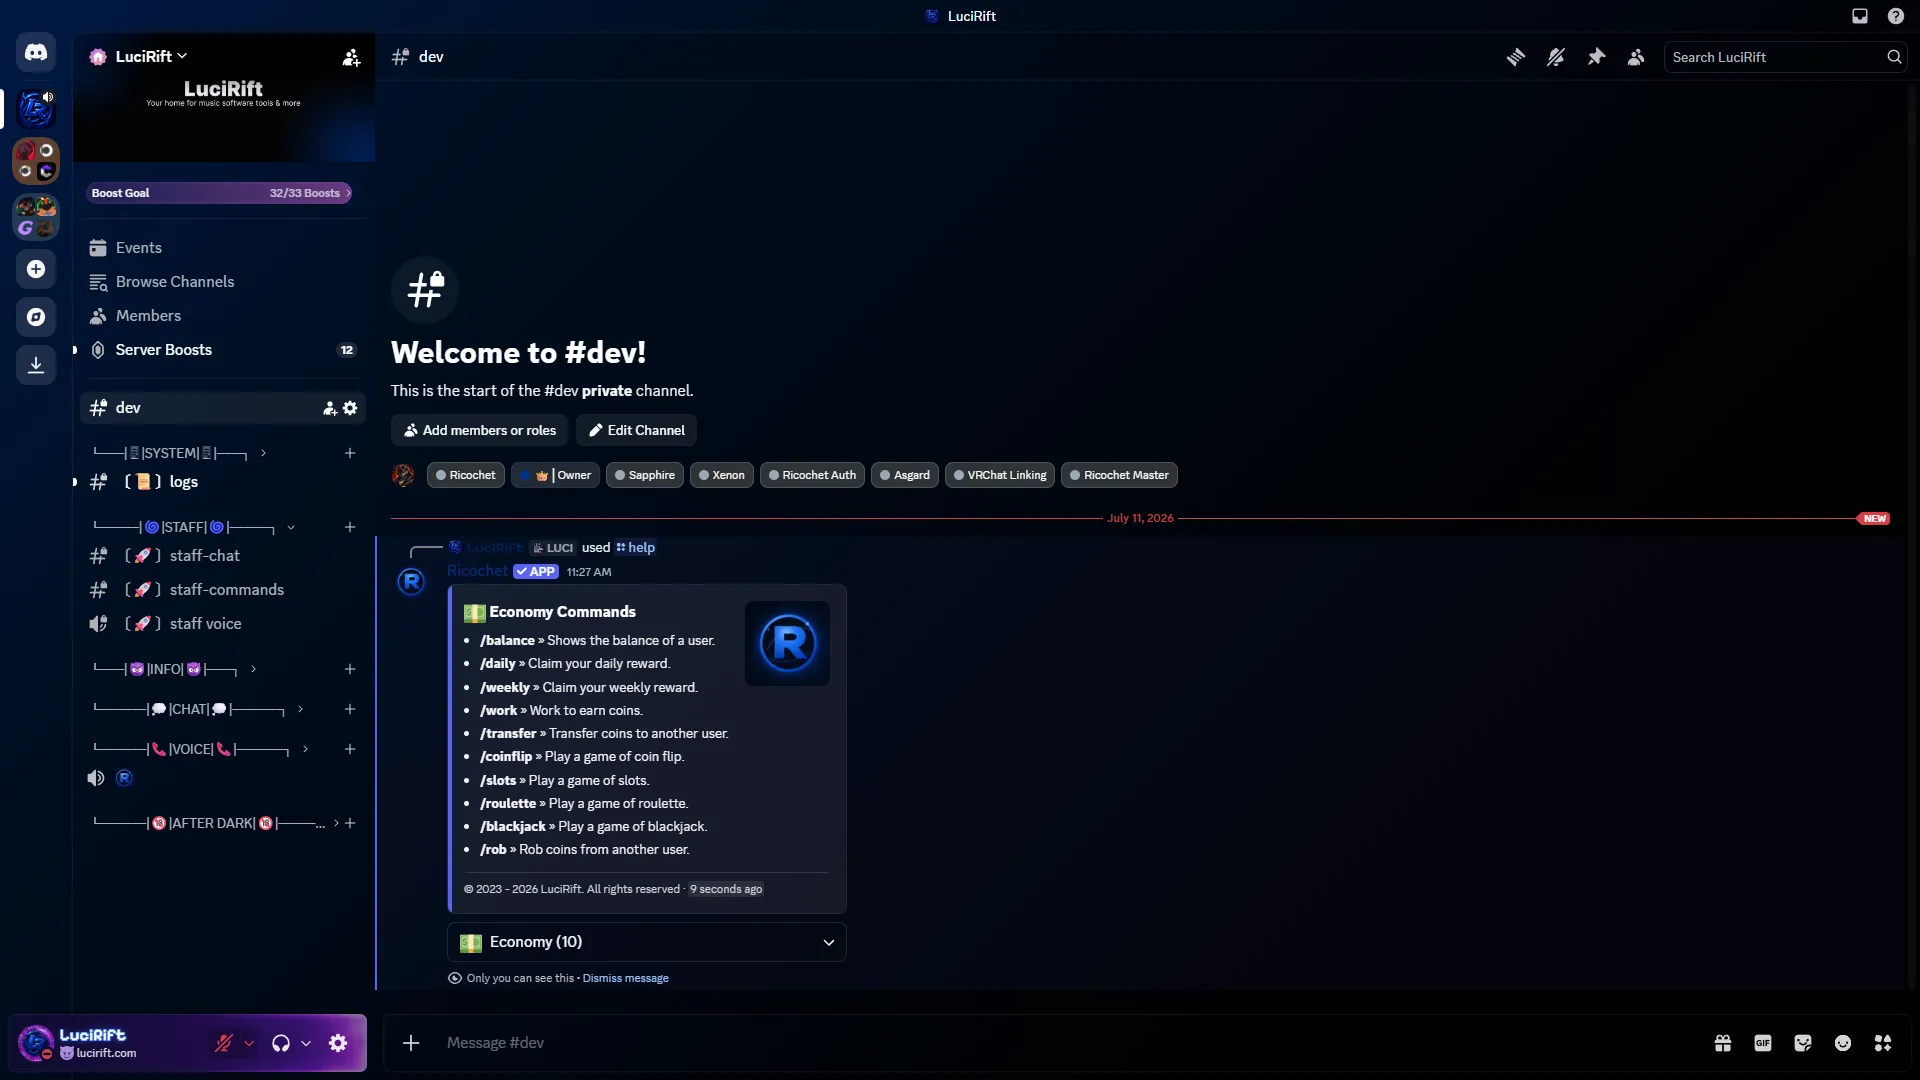This screenshot has height=1080, width=1920.
Task: Open the GIF picker
Action: point(1763,1043)
